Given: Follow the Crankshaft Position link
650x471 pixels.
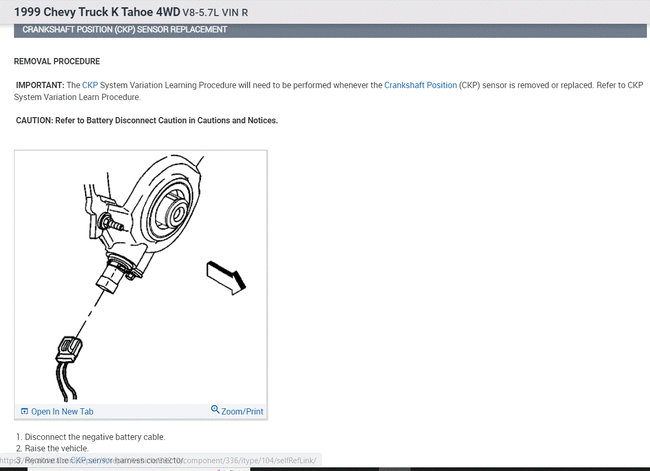Looking at the screenshot, I should point(420,85).
